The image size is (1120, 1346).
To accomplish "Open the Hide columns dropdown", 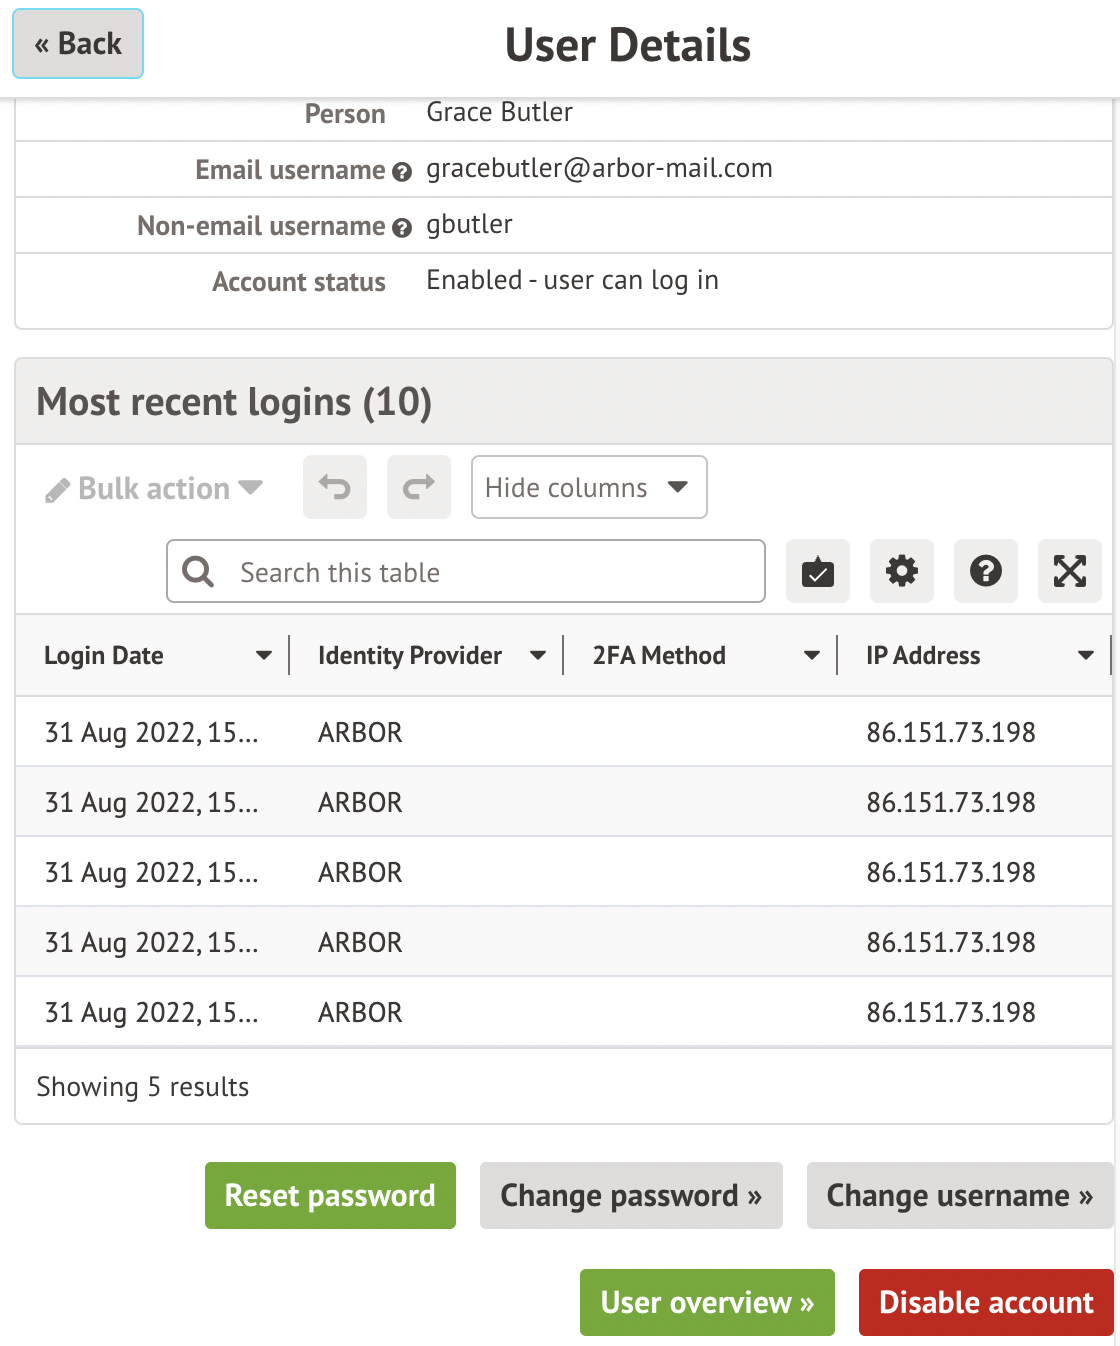I will pyautogui.click(x=589, y=487).
